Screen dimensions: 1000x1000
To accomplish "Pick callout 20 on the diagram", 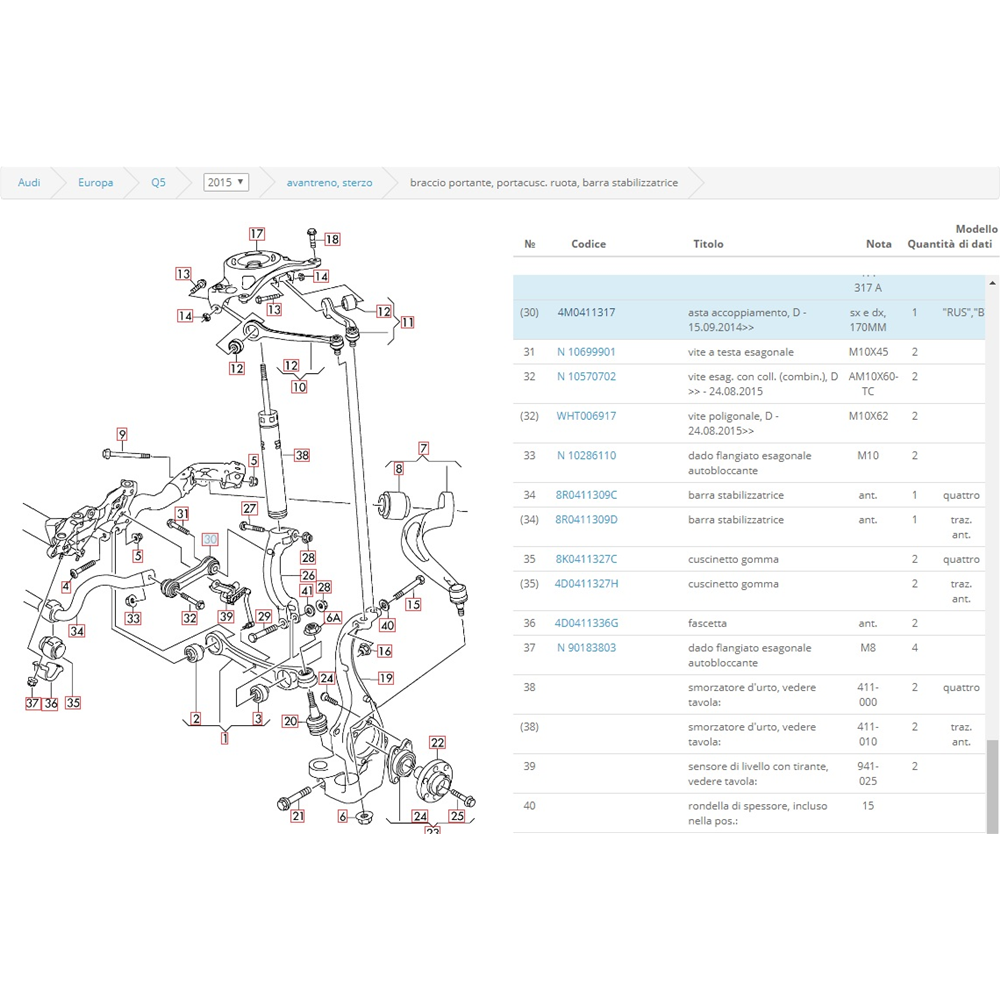I will pyautogui.click(x=290, y=721).
